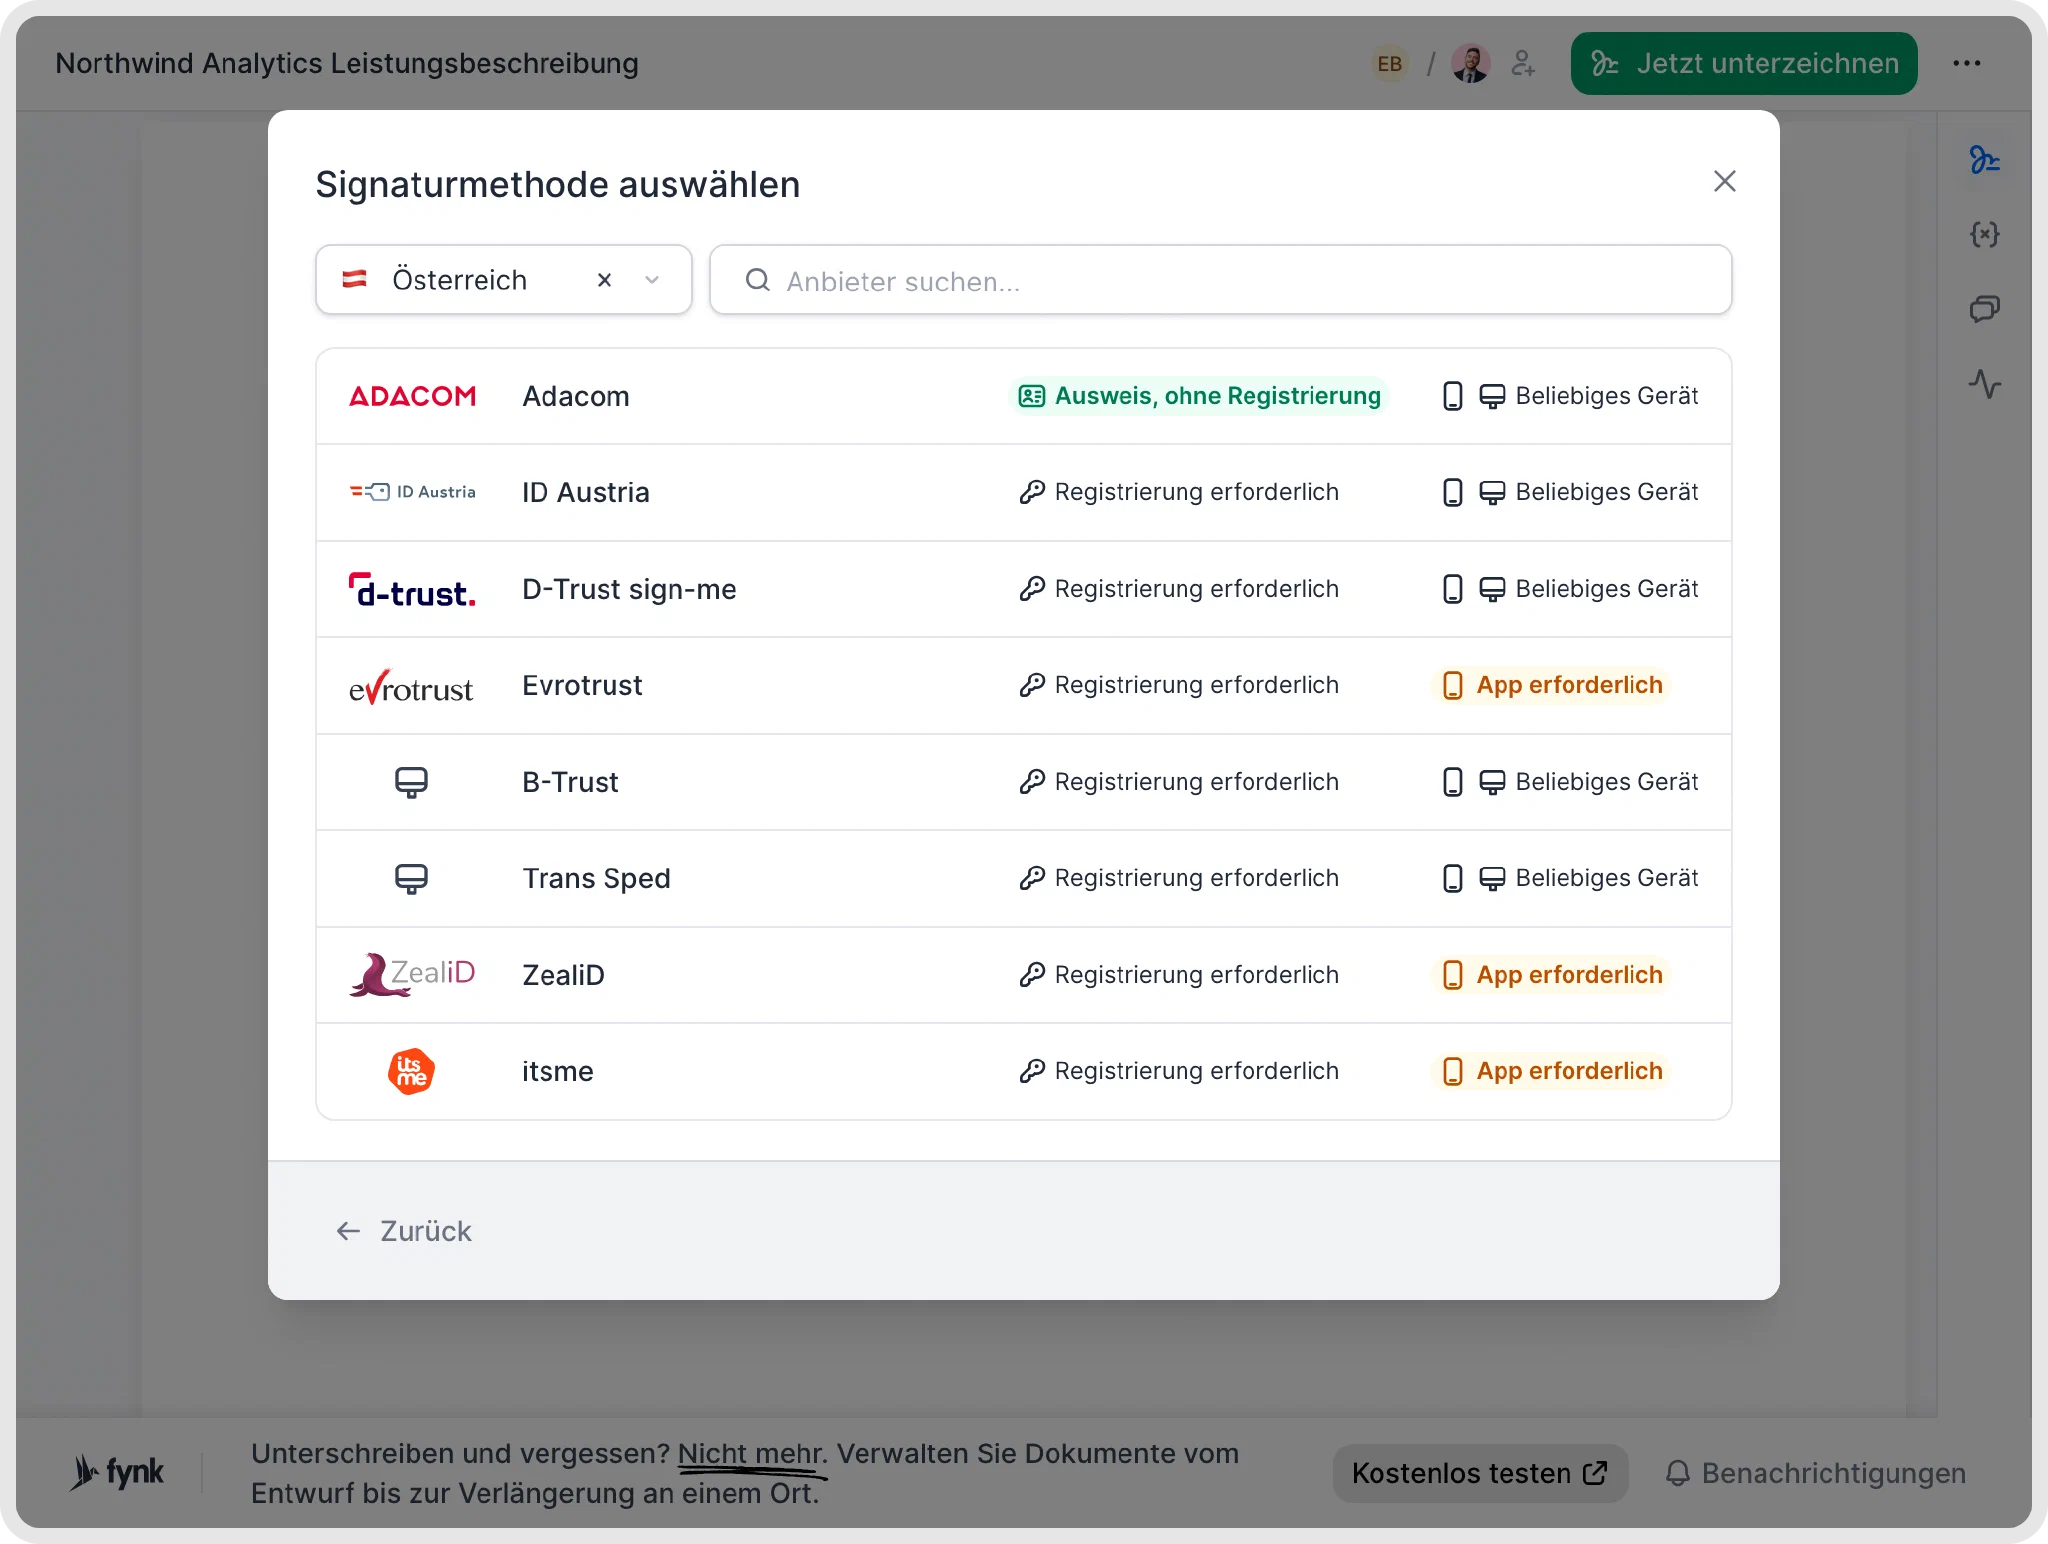Click Beliebiges Gerät in the Adacom row
The width and height of the screenshot is (2048, 1544).
coord(1570,396)
